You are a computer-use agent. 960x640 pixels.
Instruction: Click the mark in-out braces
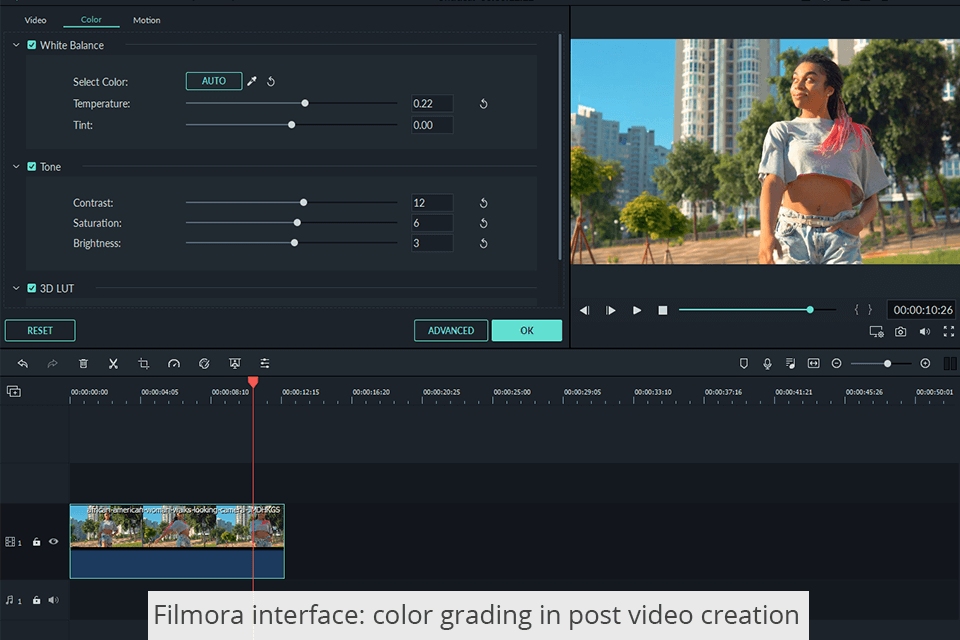863,310
